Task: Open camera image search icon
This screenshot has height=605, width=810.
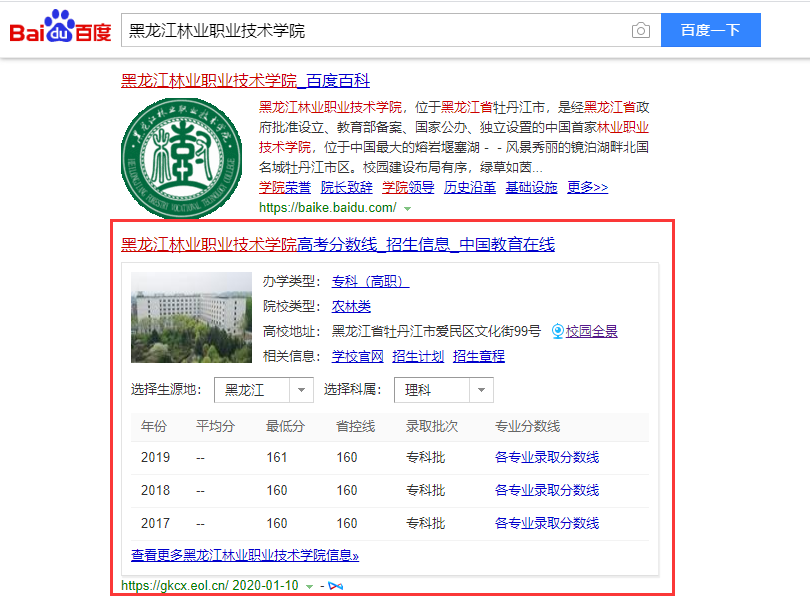Action: click(641, 30)
